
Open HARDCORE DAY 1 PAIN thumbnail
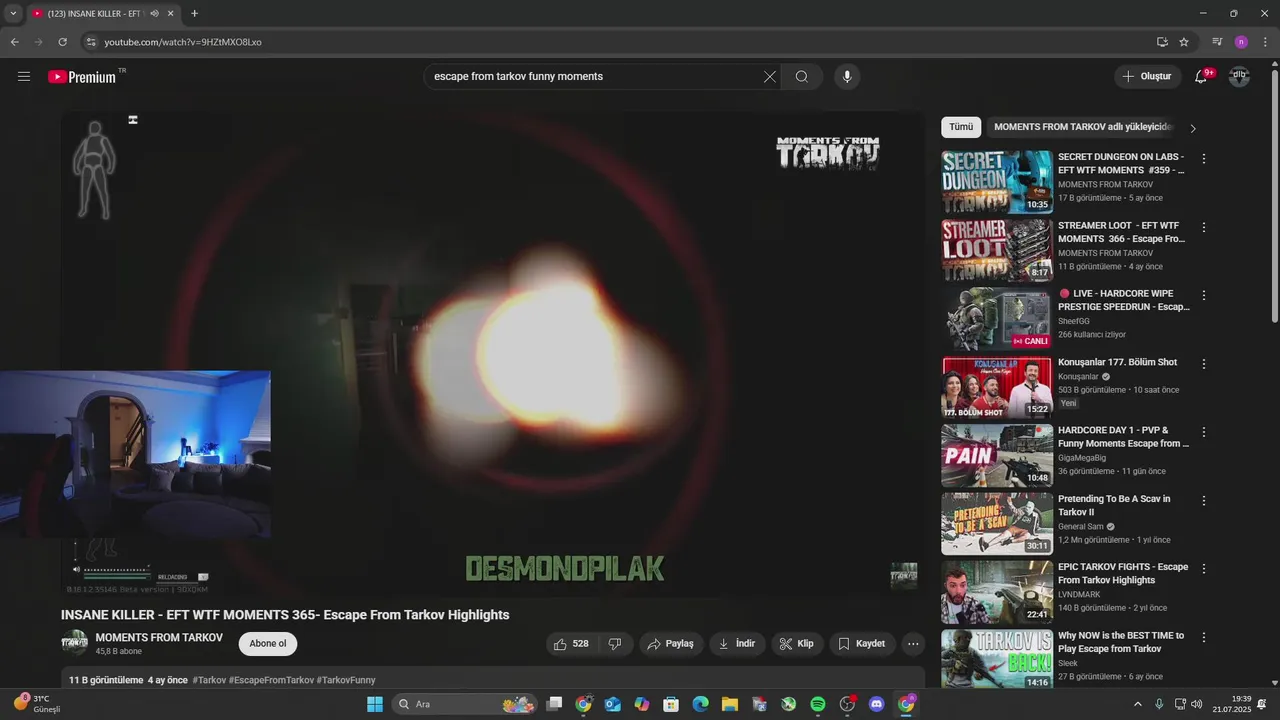coord(997,455)
